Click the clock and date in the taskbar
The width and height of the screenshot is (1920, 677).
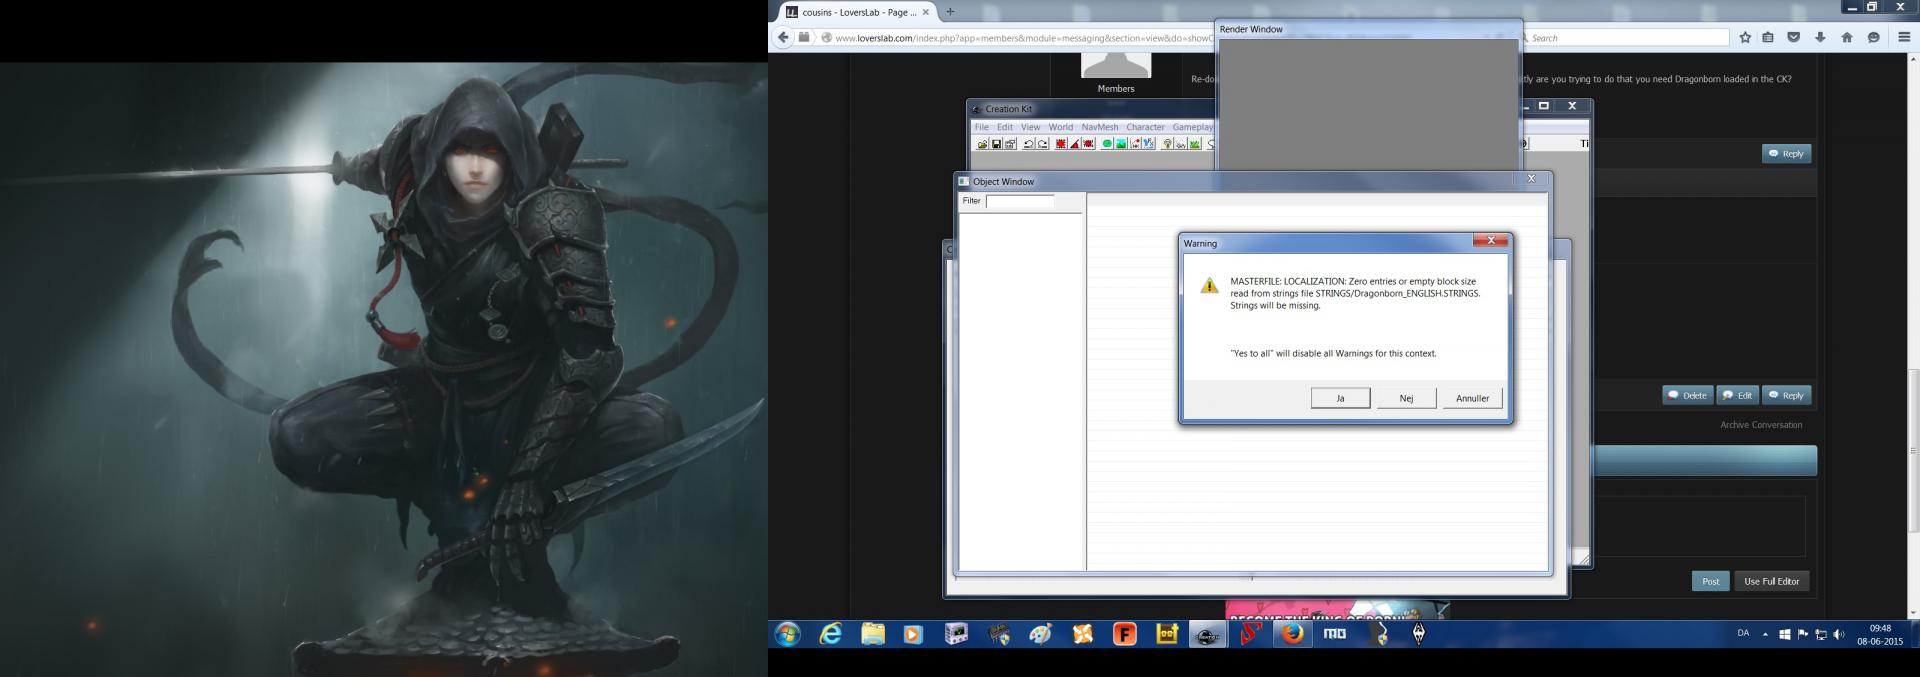point(1880,635)
